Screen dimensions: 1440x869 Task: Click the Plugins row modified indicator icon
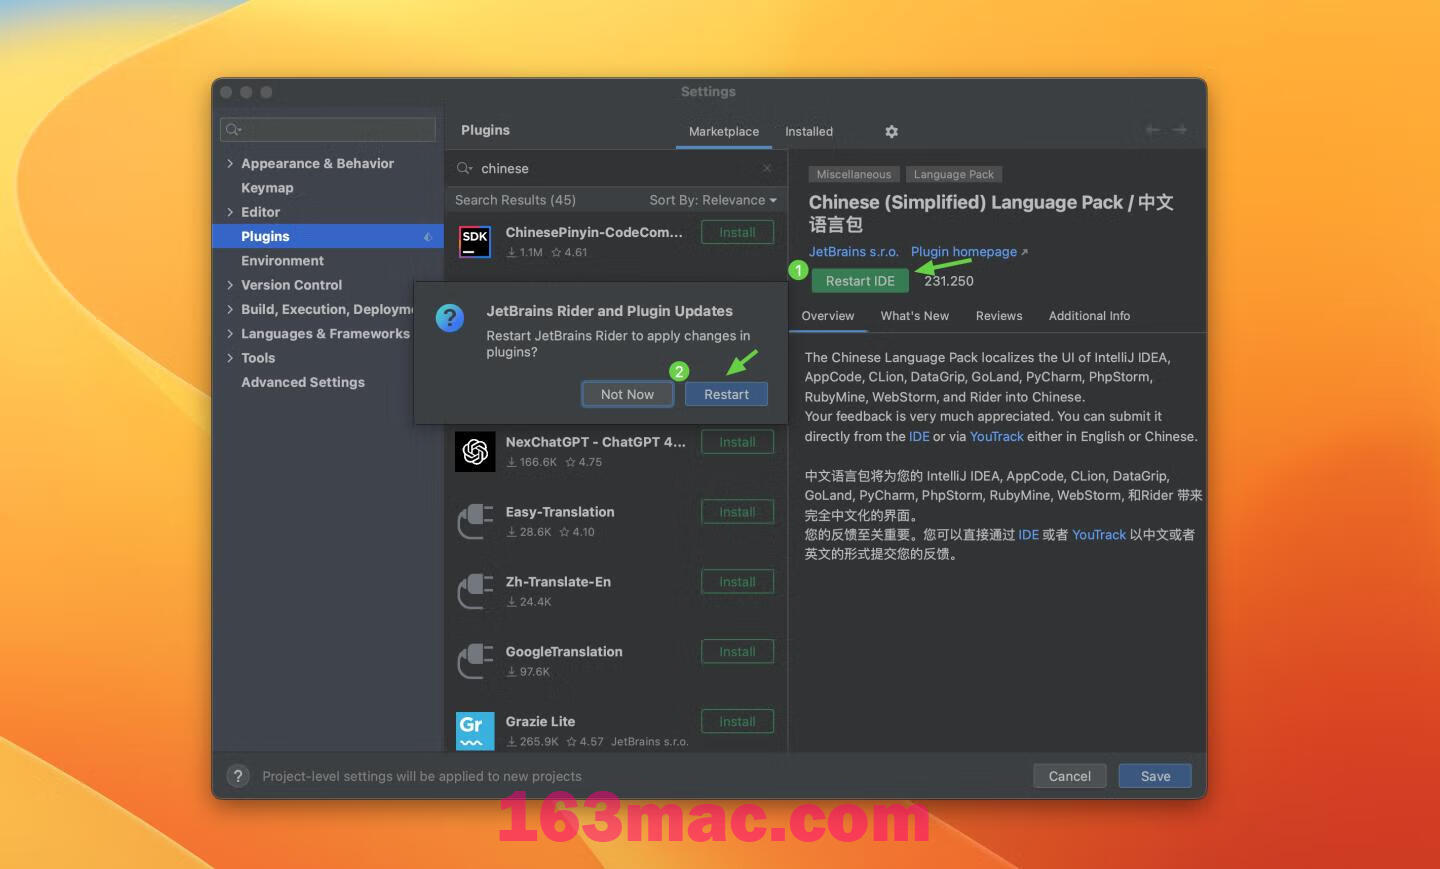click(x=428, y=237)
